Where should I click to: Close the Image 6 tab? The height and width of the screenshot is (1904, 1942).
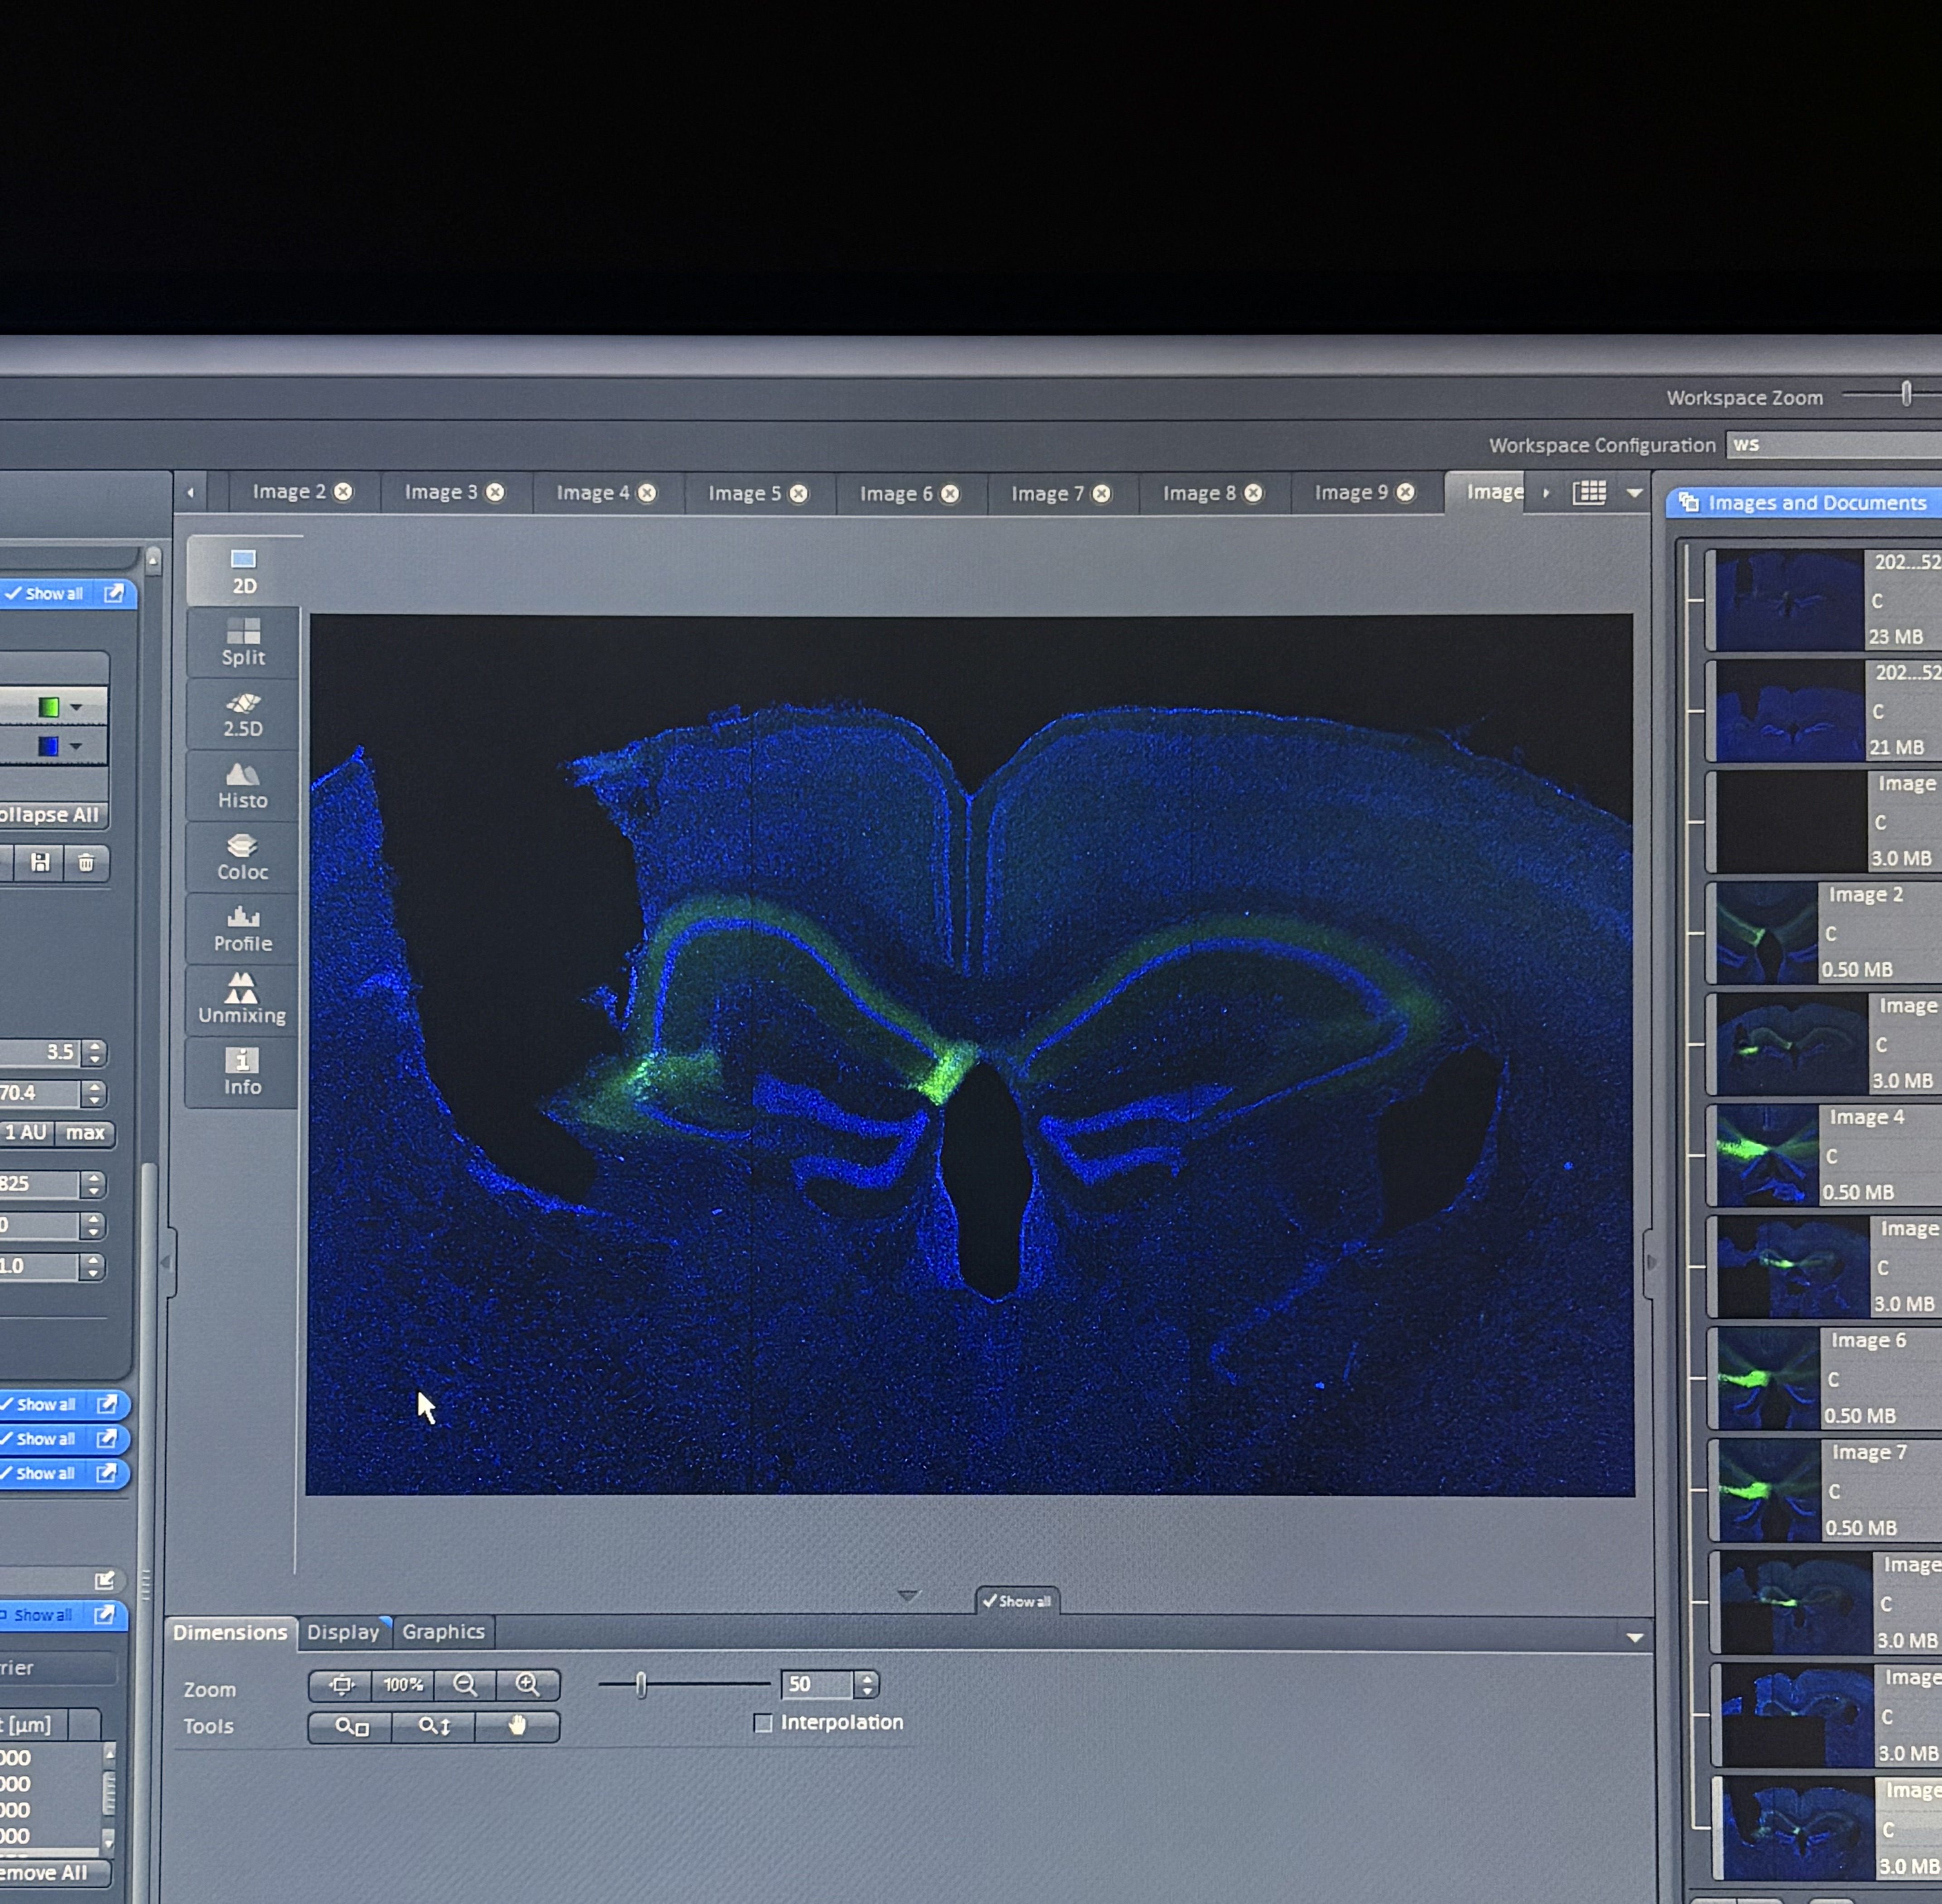[950, 494]
